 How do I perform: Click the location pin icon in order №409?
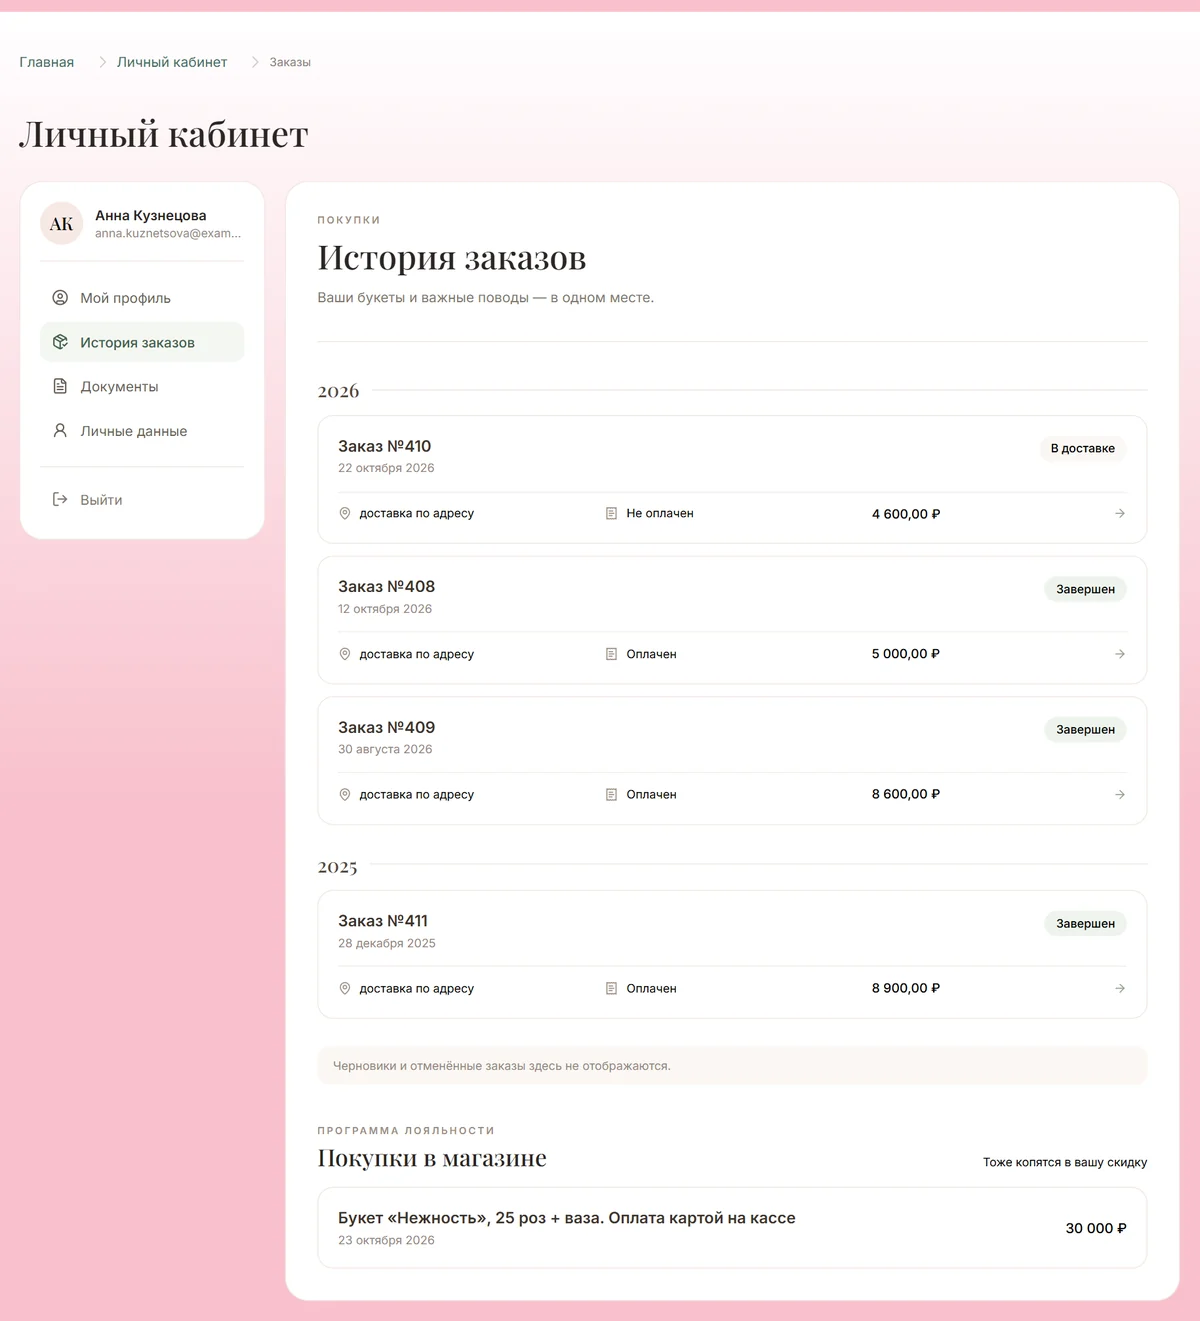pos(345,794)
